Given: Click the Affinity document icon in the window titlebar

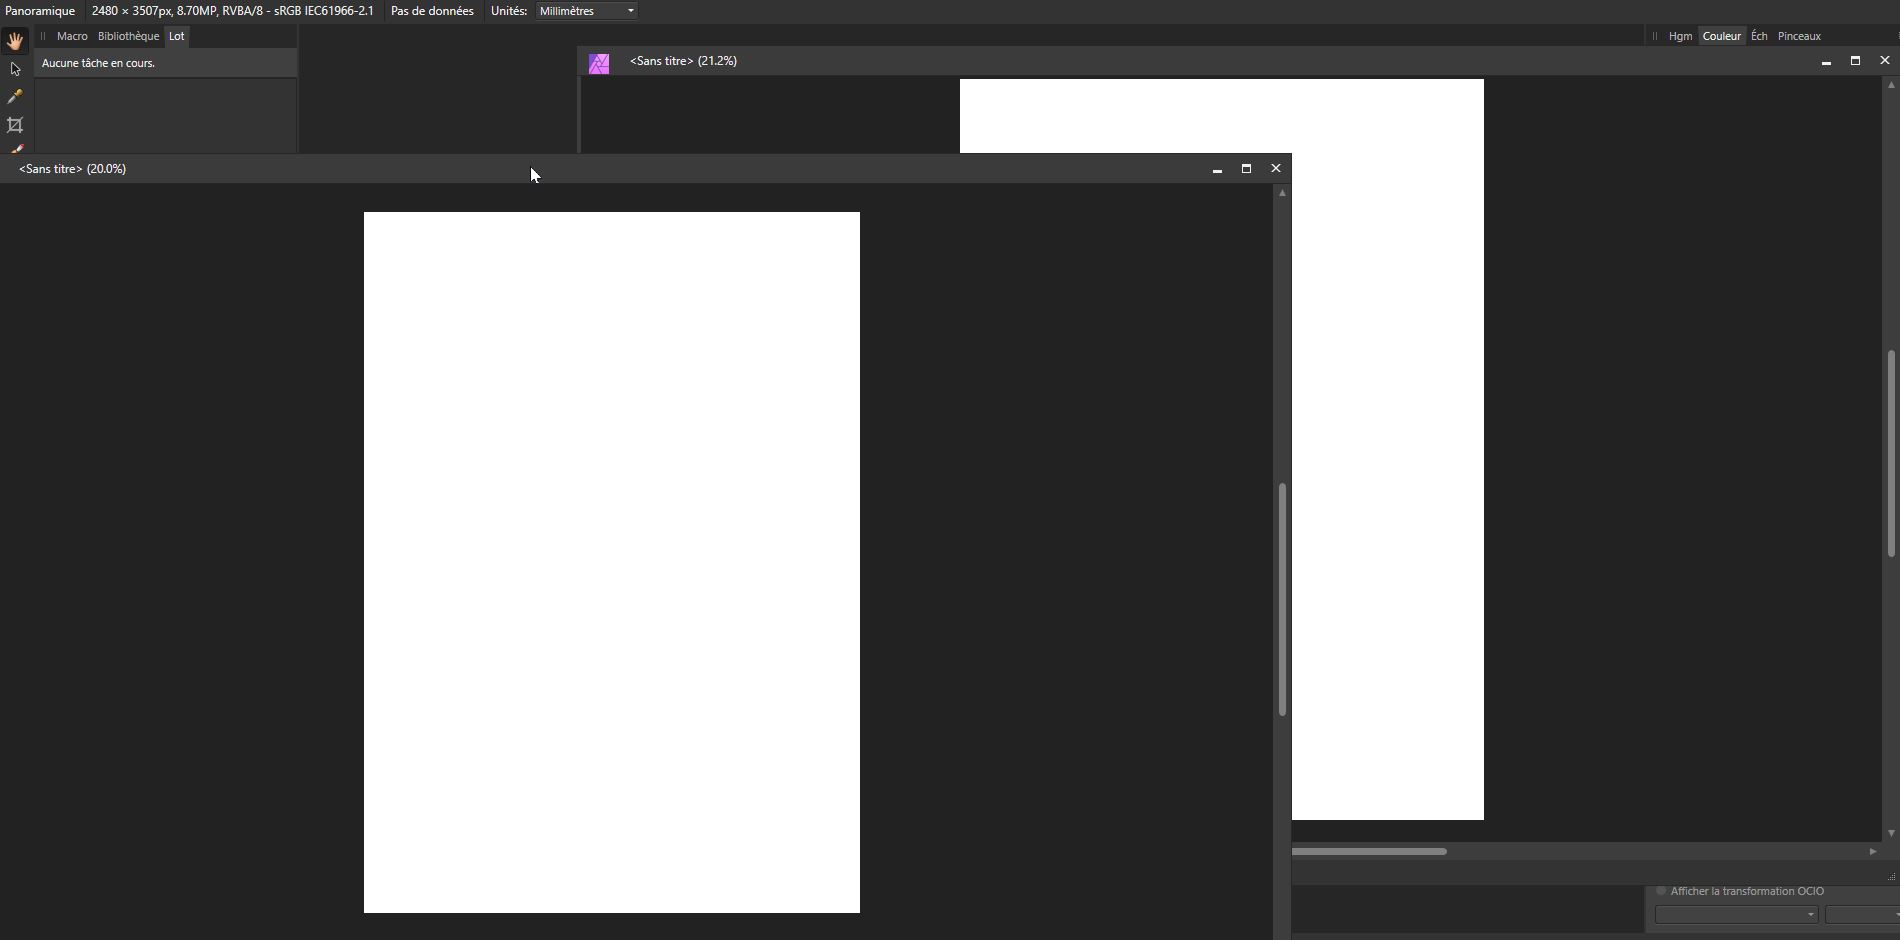Looking at the screenshot, I should tap(599, 62).
